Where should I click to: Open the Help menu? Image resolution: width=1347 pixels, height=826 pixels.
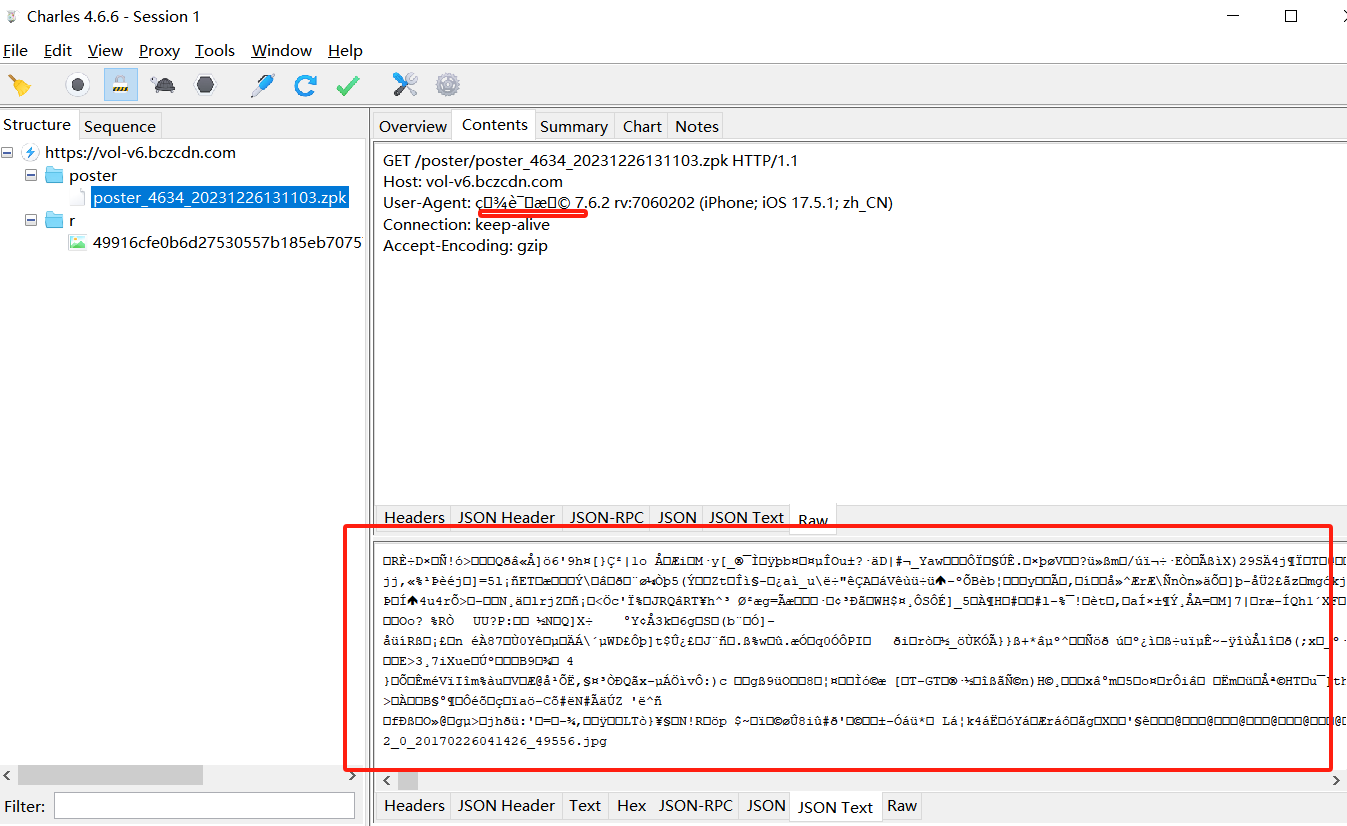click(x=345, y=51)
